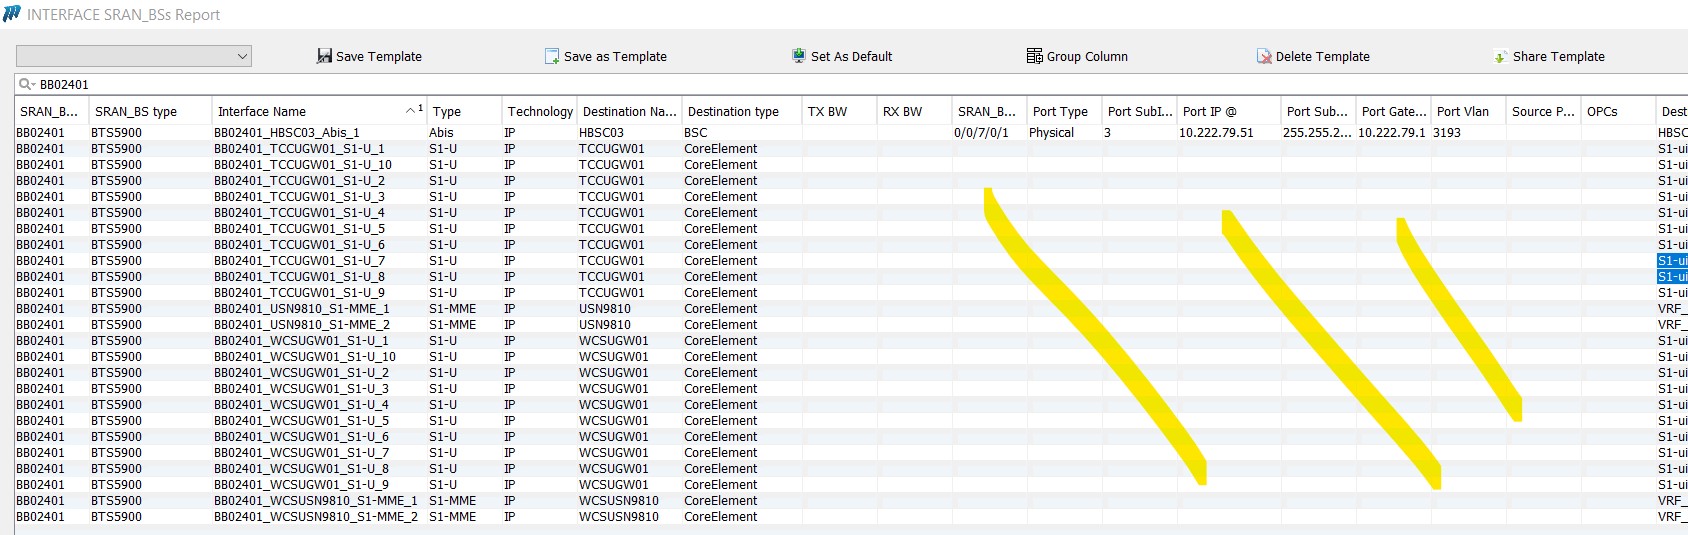The height and width of the screenshot is (535, 1688).
Task: Click the Port Type column header
Action: pyautogui.click(x=1060, y=112)
